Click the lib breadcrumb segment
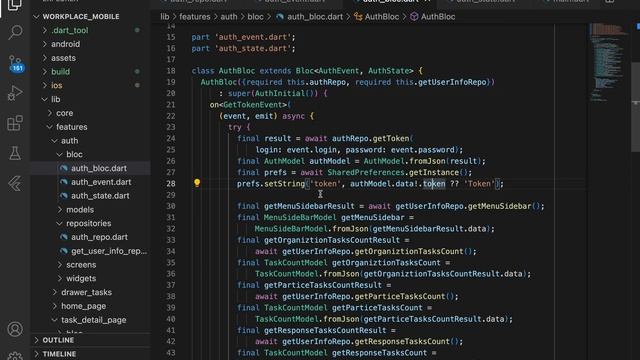 [x=164, y=17]
